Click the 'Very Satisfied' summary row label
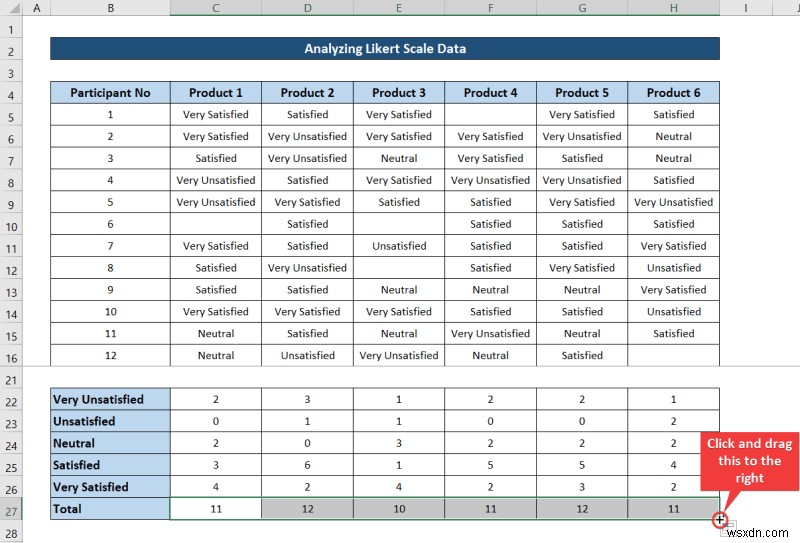The height and width of the screenshot is (543, 800). click(x=110, y=487)
